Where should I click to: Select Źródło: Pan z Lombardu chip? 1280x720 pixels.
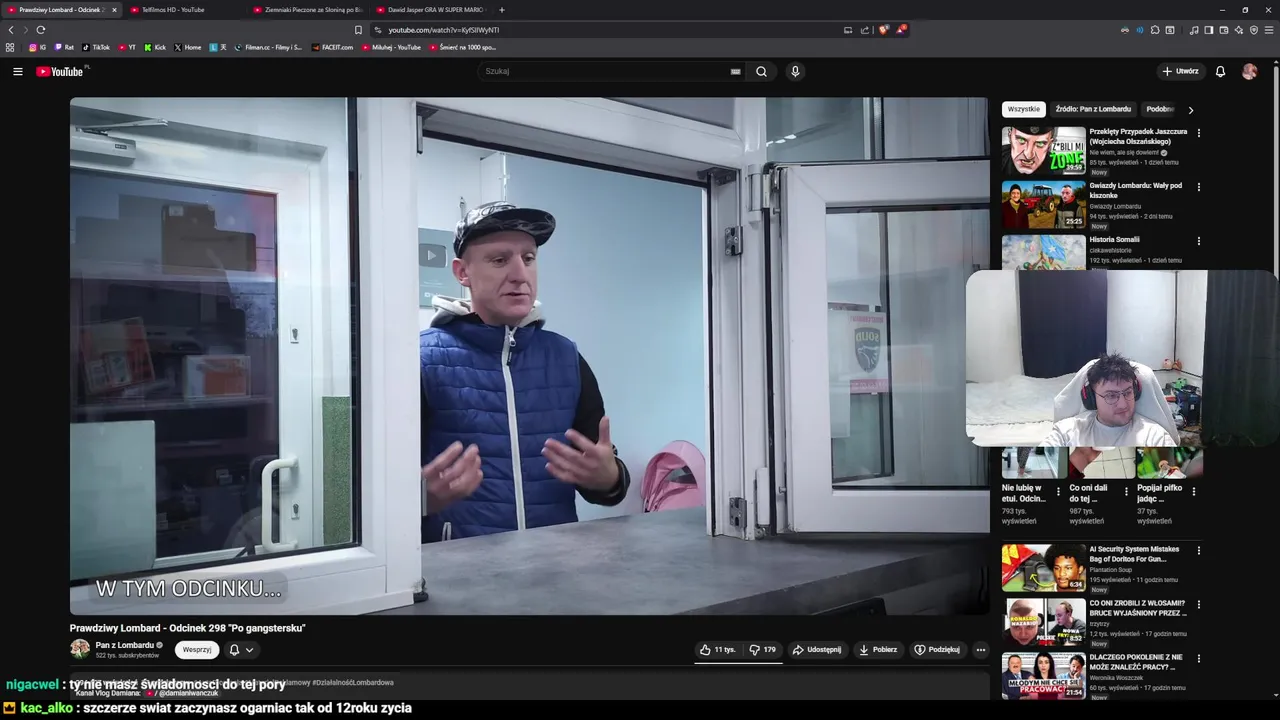coord(1093,109)
